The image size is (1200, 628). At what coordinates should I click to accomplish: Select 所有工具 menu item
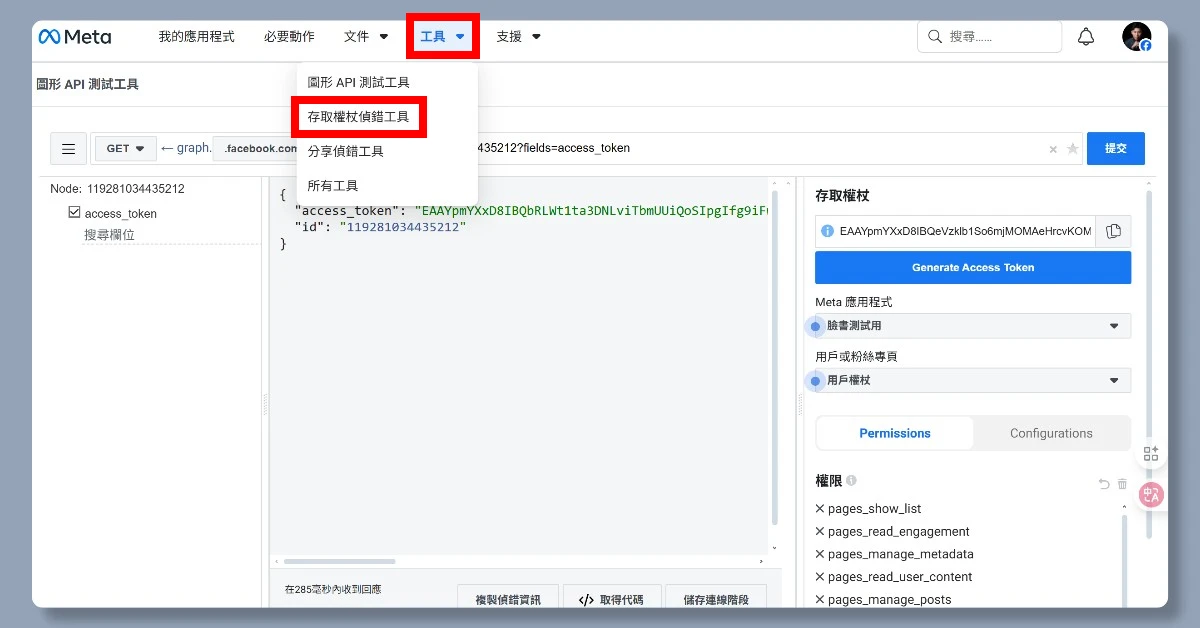pos(333,186)
